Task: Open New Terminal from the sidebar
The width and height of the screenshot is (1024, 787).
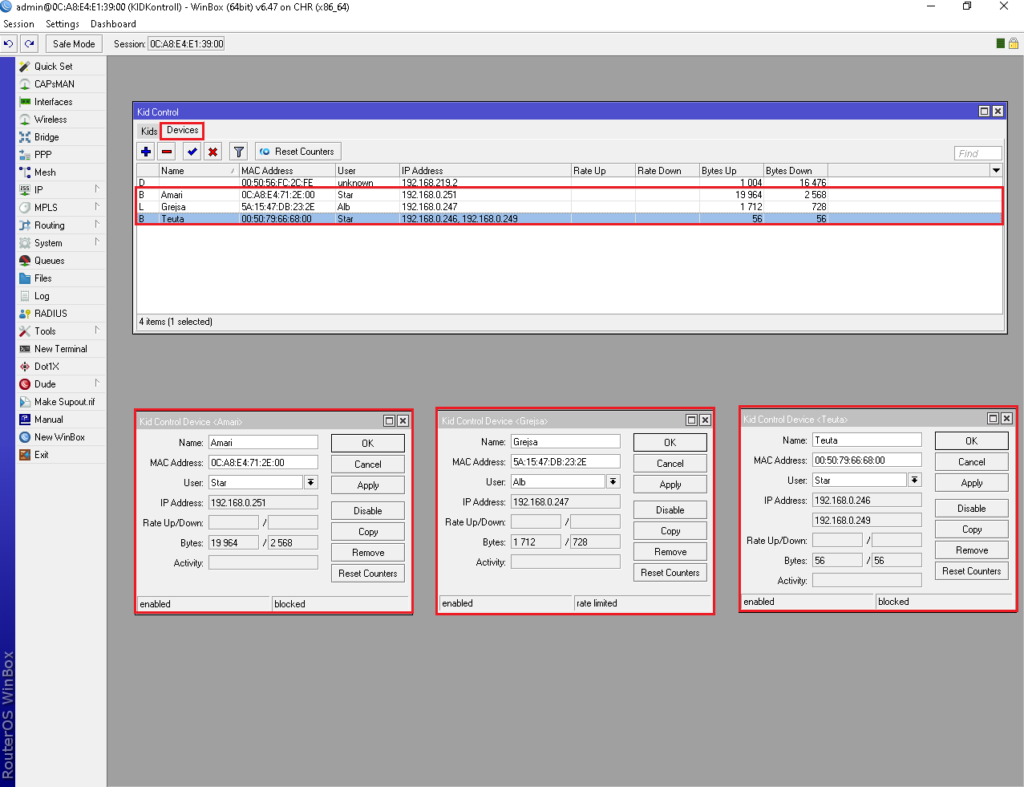Action: [x=60, y=349]
